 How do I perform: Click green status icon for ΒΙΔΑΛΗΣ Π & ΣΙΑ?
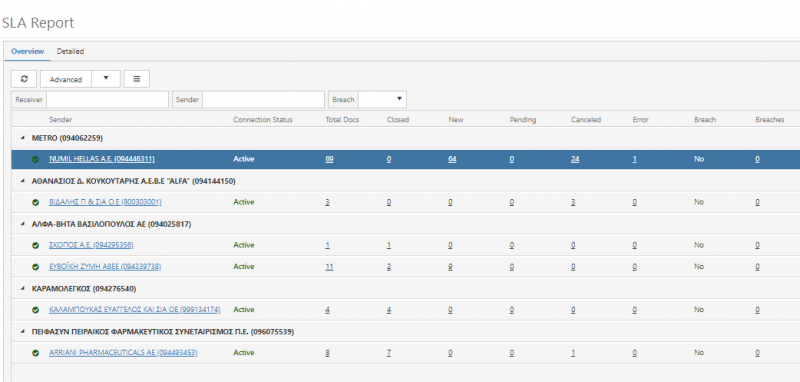36,202
